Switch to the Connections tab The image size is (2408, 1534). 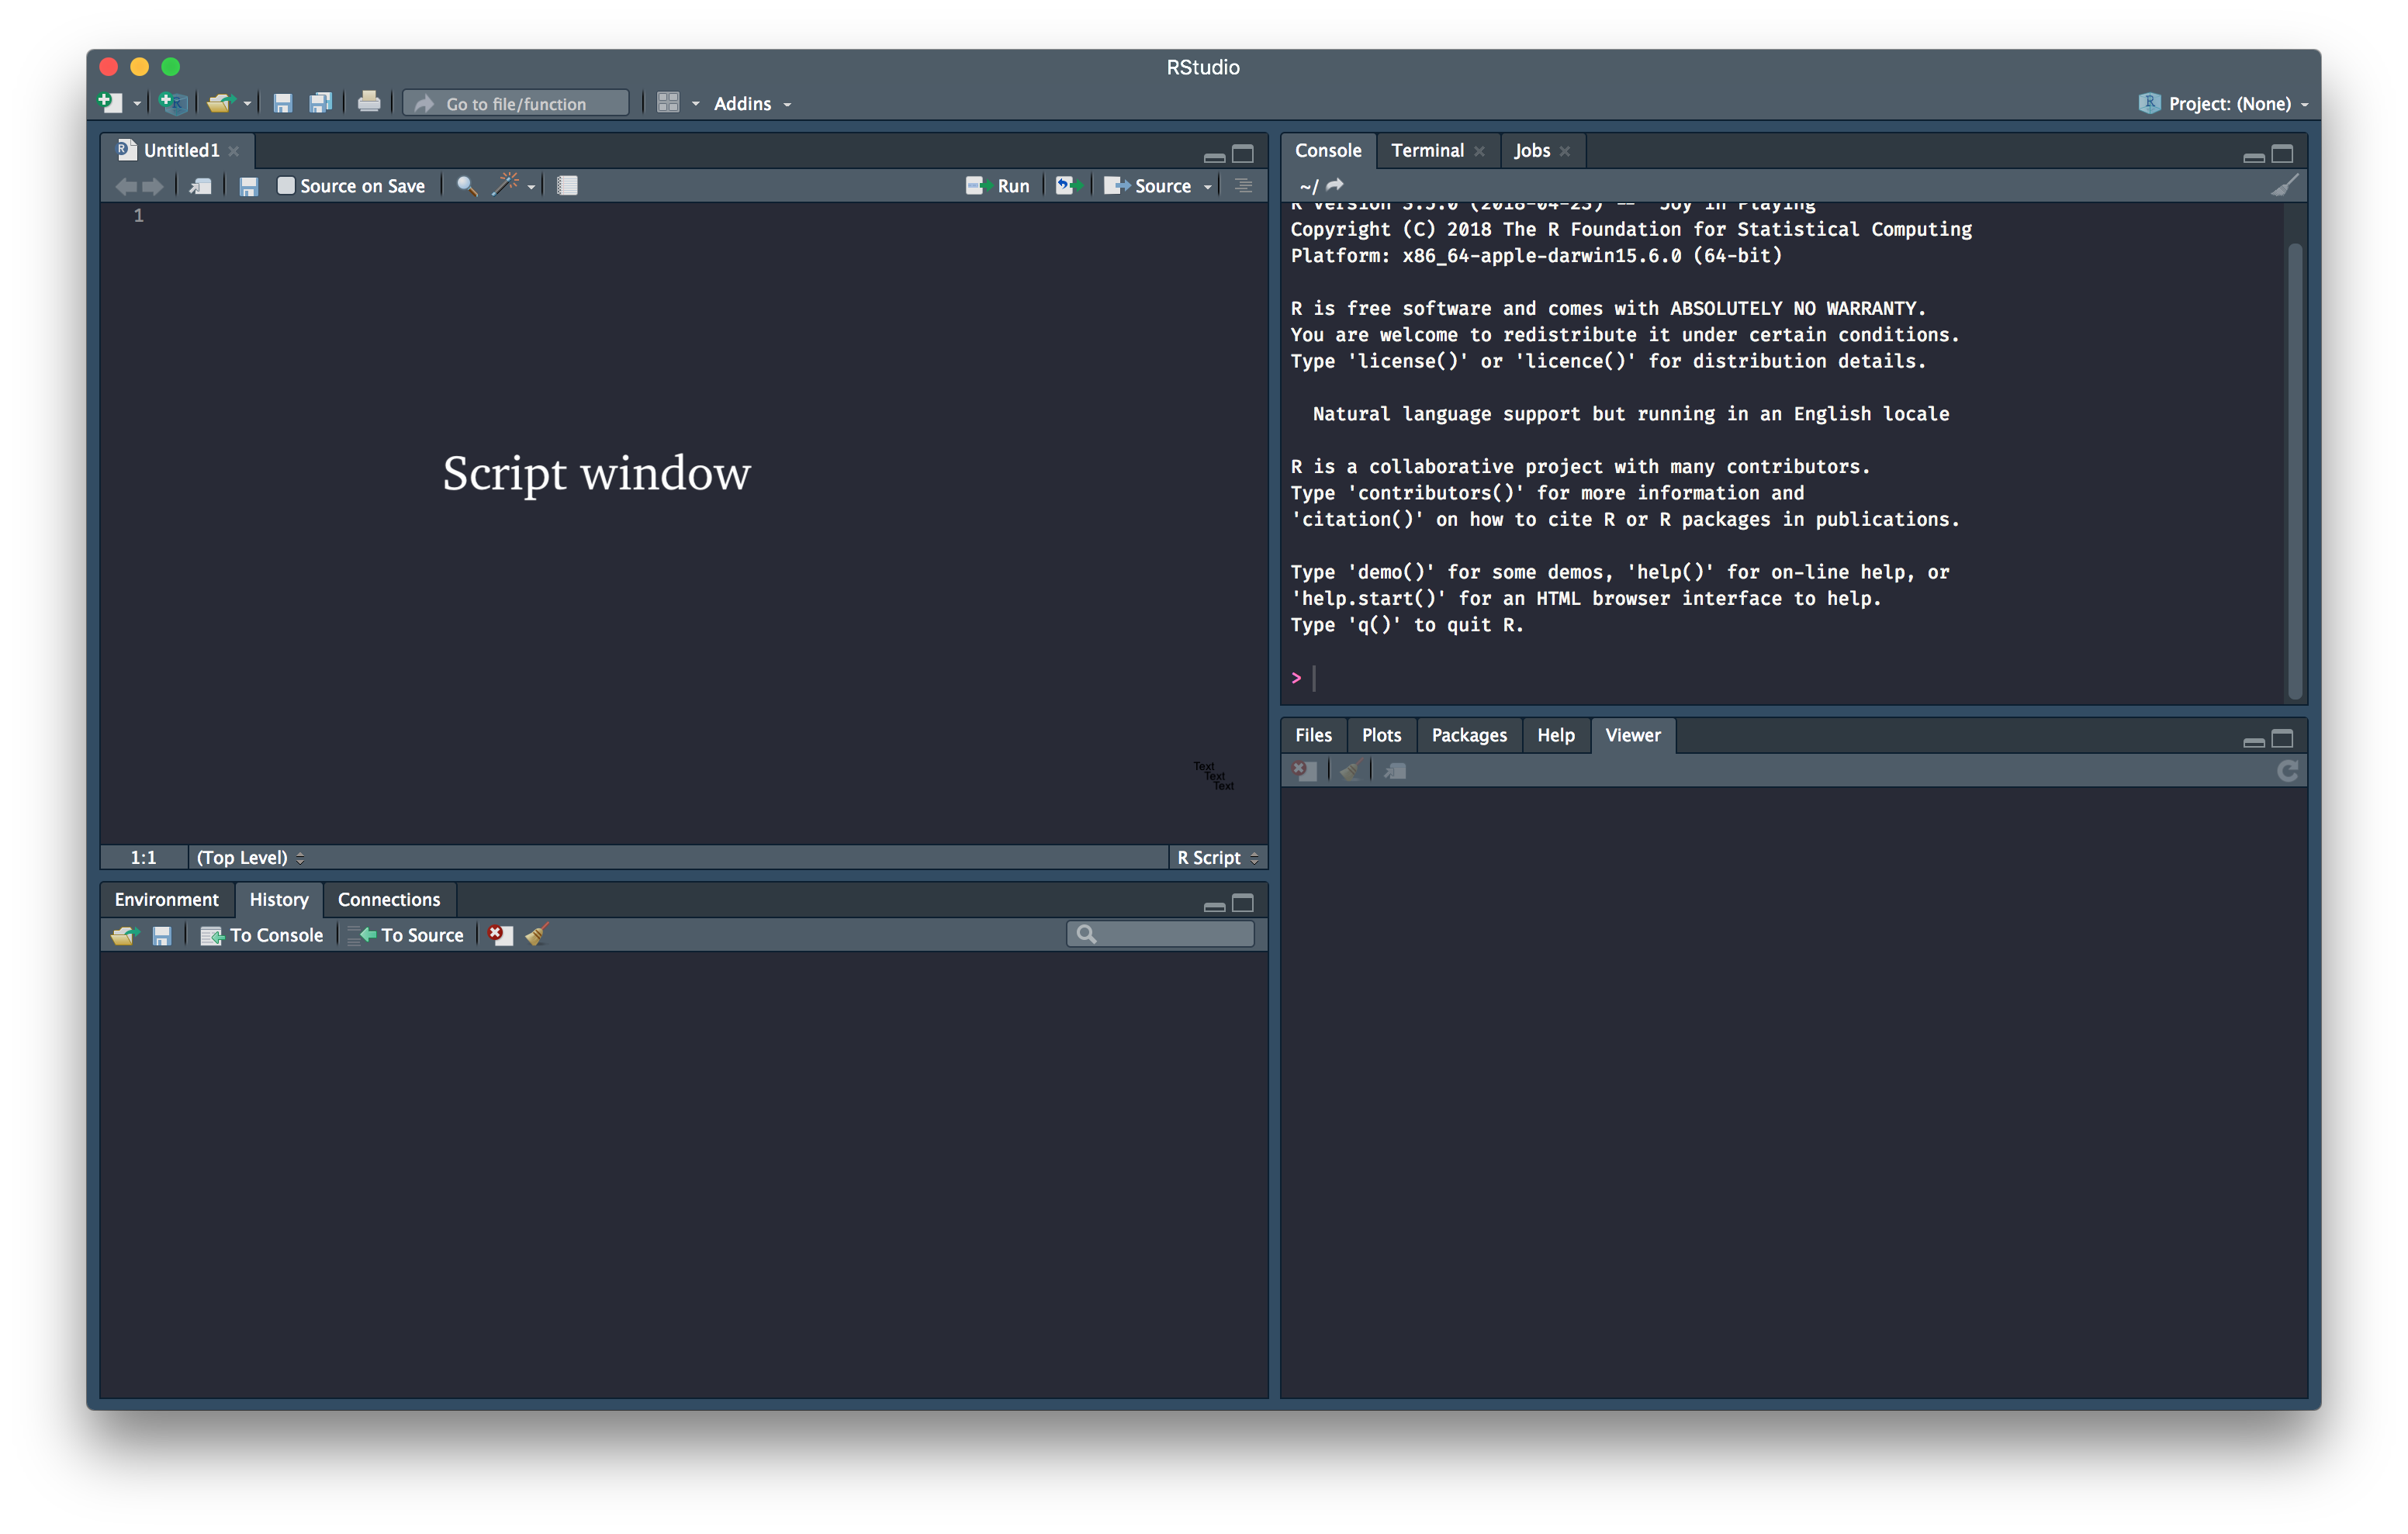point(389,900)
